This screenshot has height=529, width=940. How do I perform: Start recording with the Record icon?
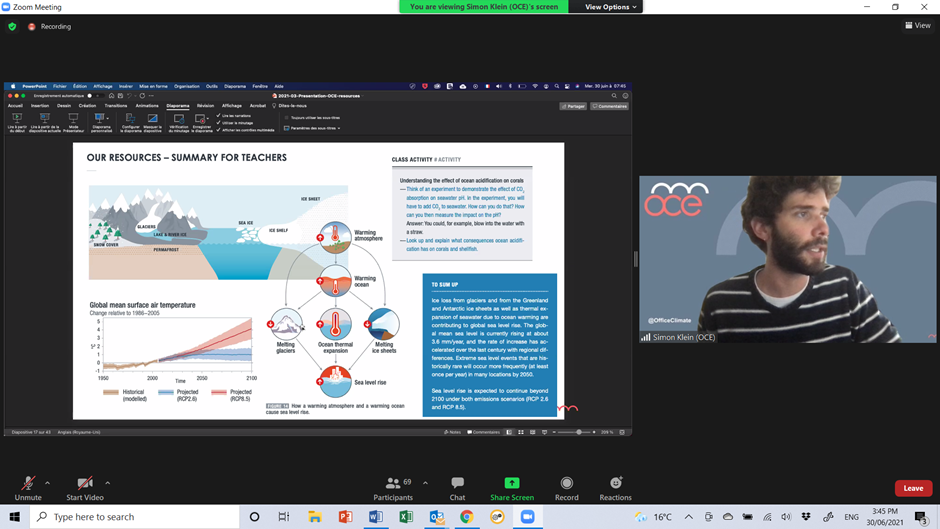click(x=567, y=484)
